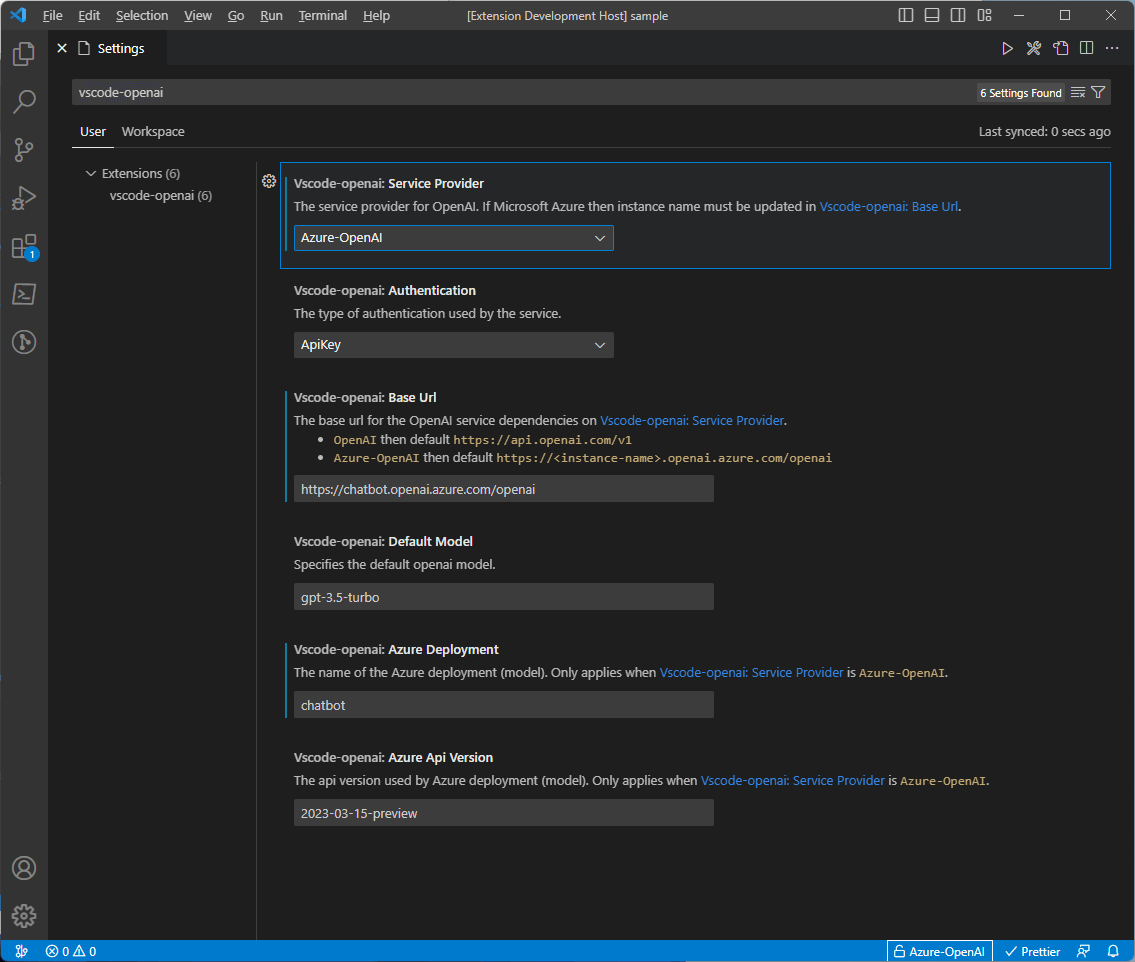Open the Help menu
Screen dimensions: 1135x962
tap(376, 15)
